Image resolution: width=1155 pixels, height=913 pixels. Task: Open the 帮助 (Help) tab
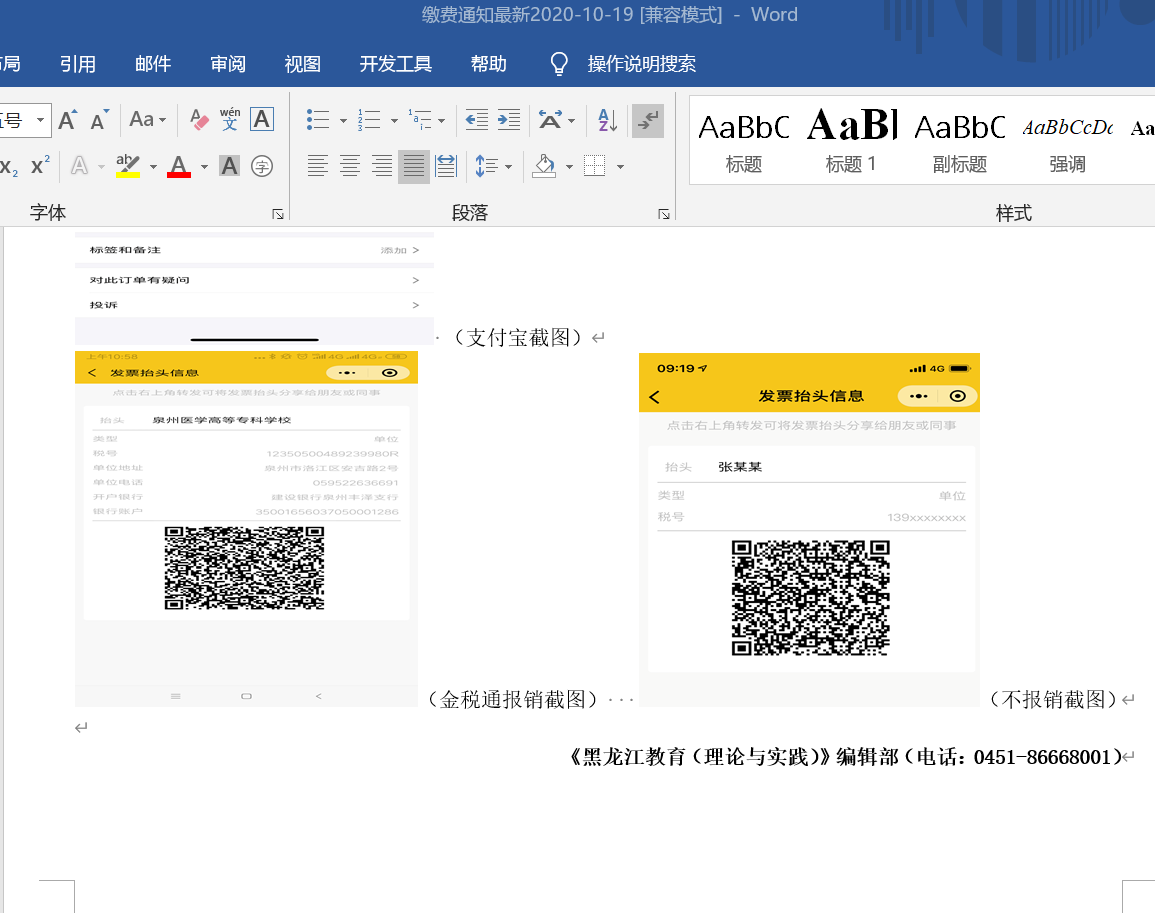pyautogui.click(x=489, y=64)
